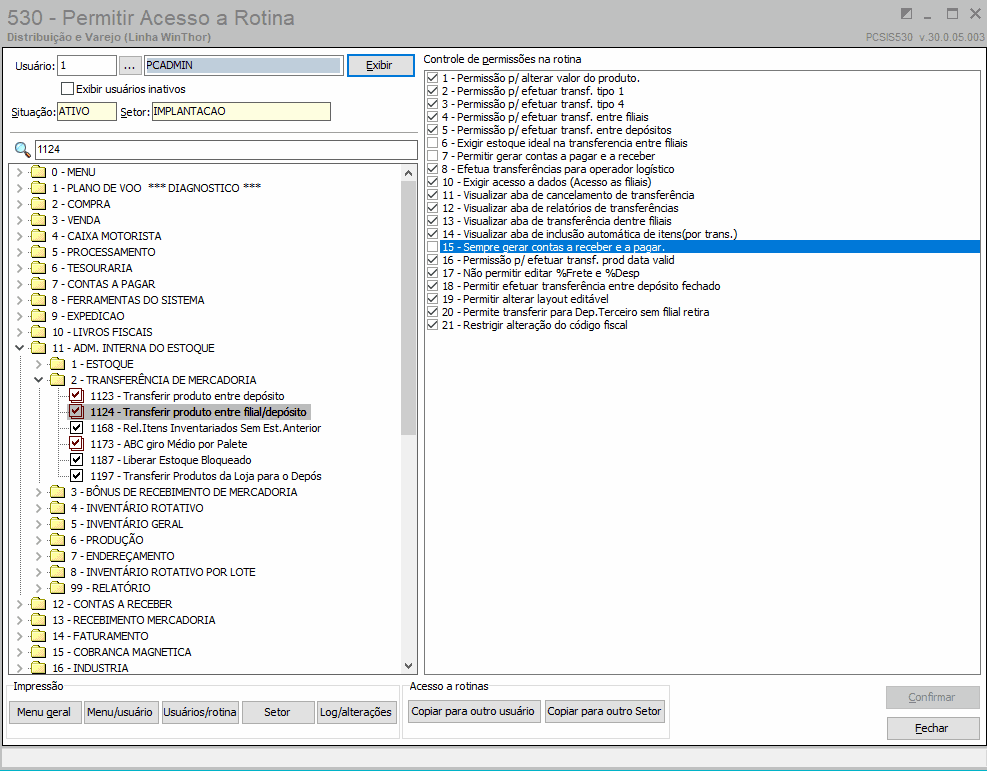Click the window options icon beside minimize

(906, 14)
